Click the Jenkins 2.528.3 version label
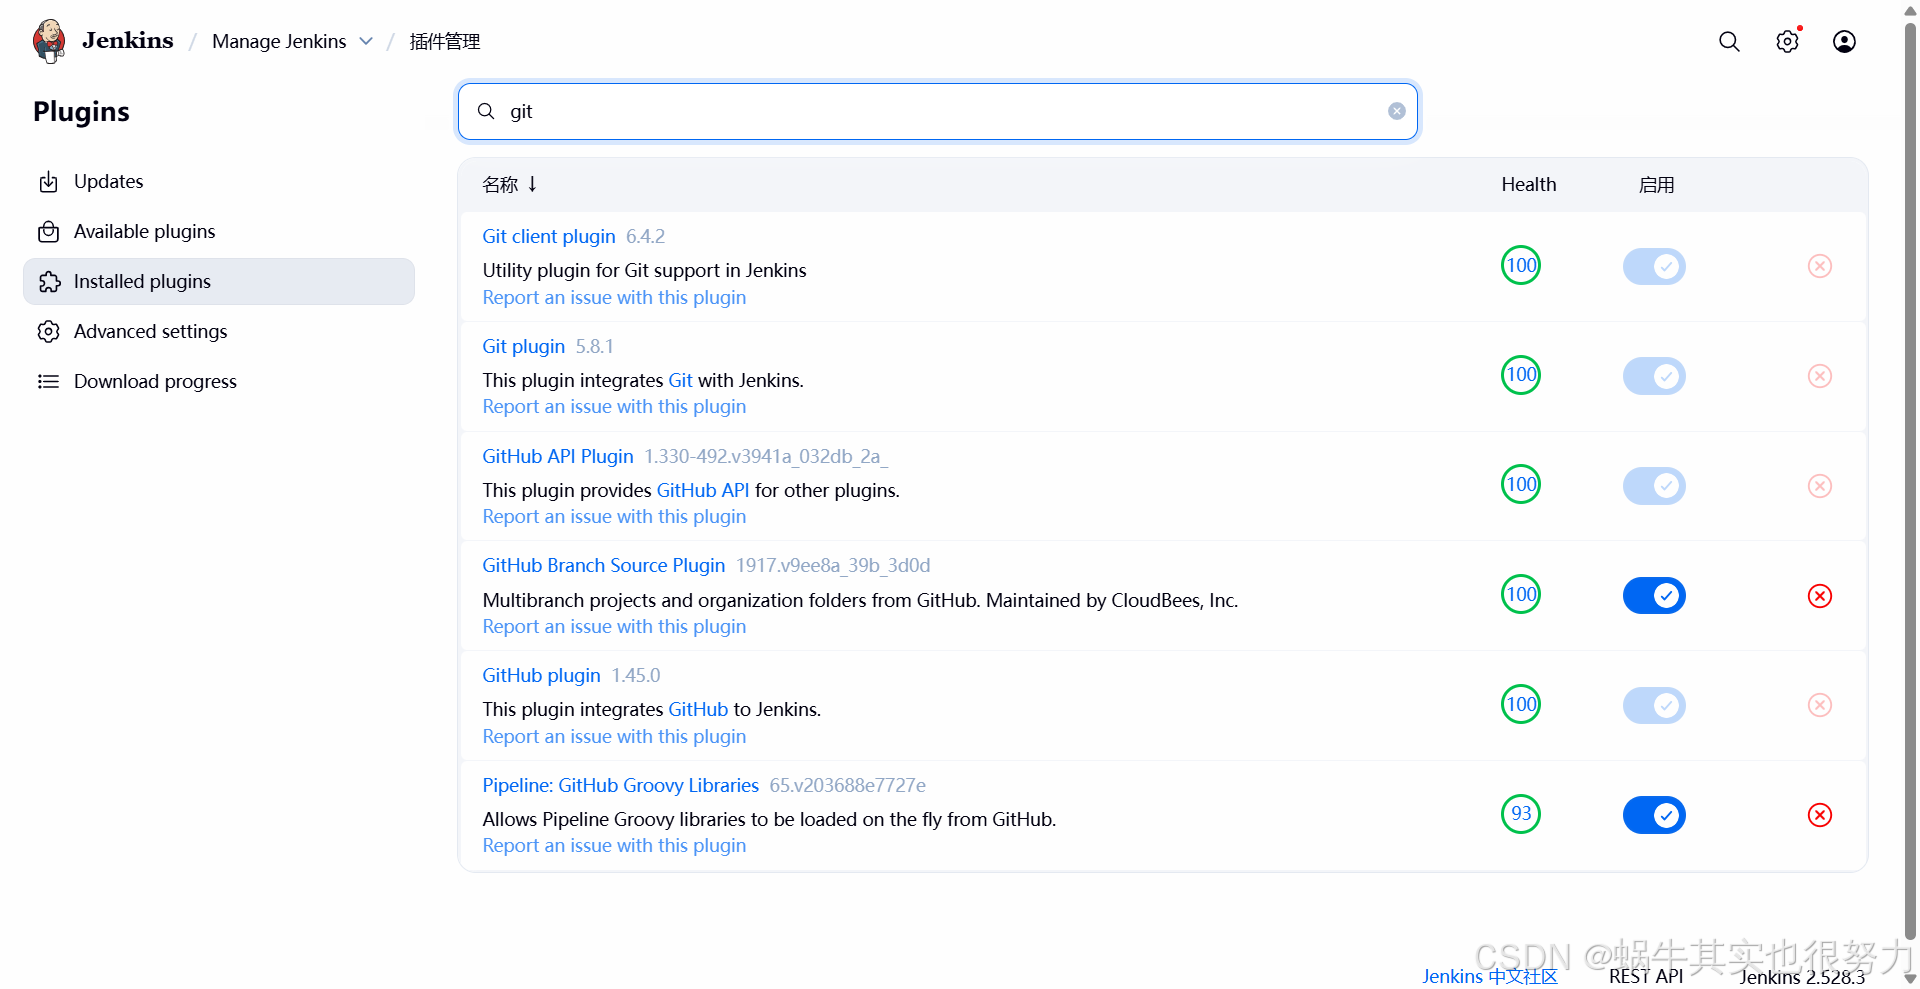 1802,977
